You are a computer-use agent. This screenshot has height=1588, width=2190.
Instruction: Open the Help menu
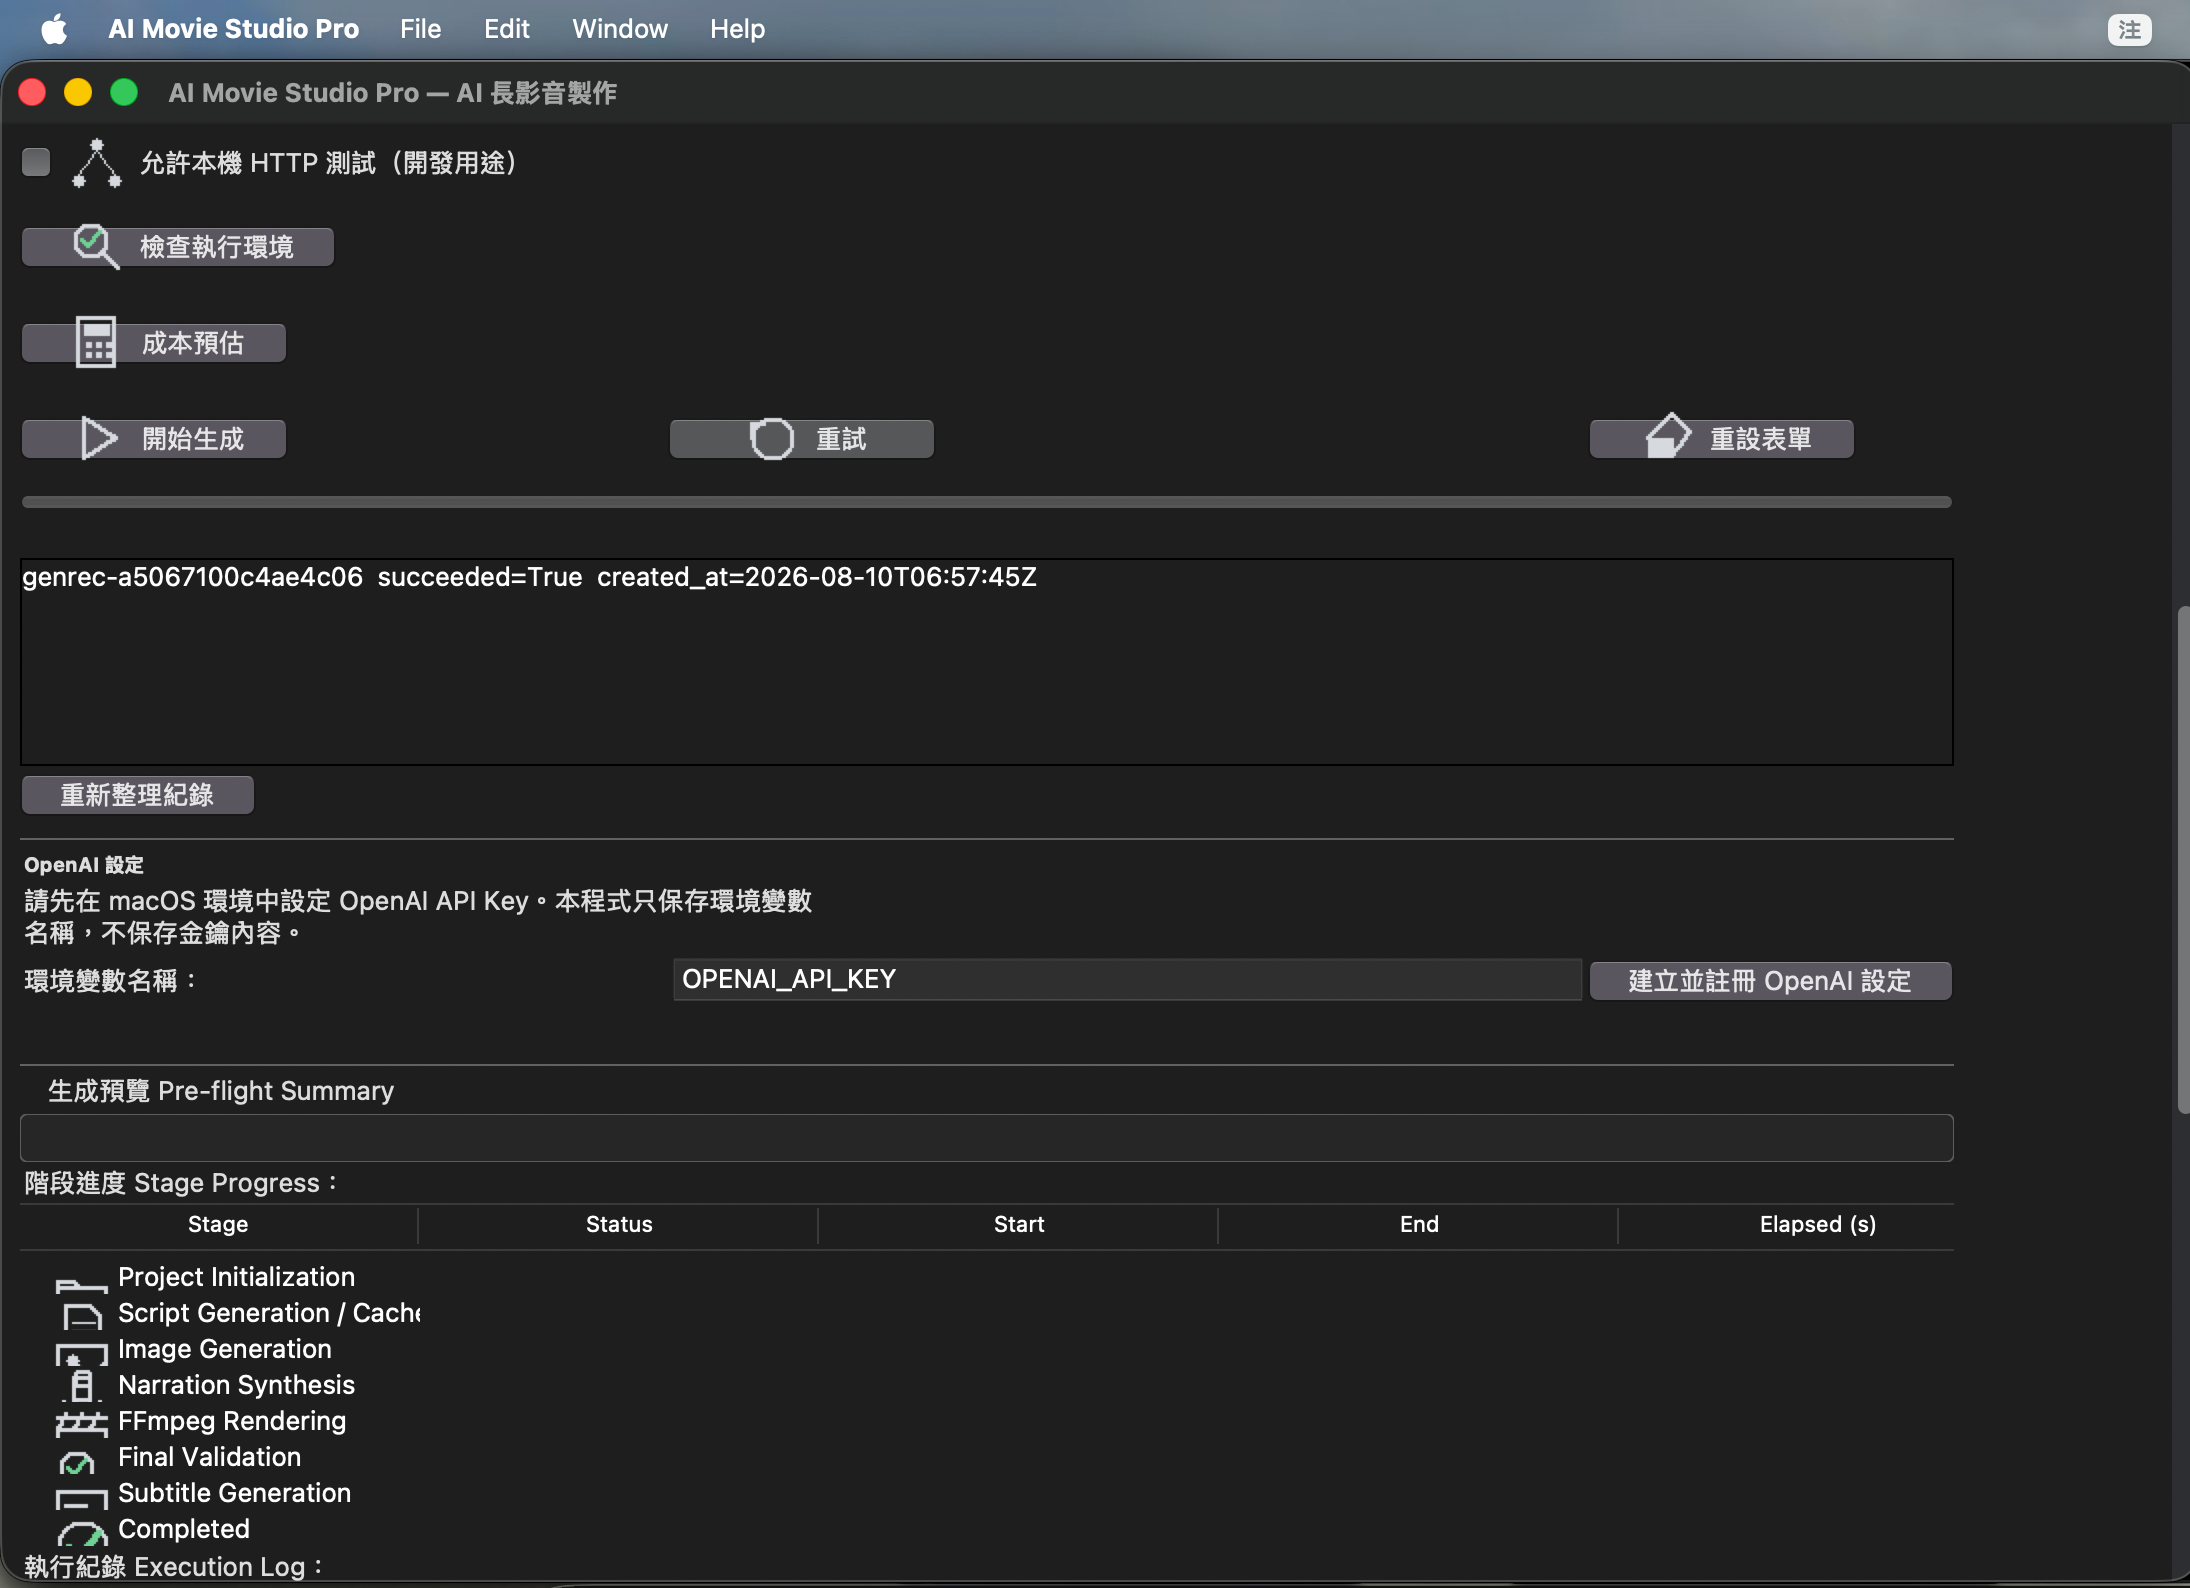[737, 29]
